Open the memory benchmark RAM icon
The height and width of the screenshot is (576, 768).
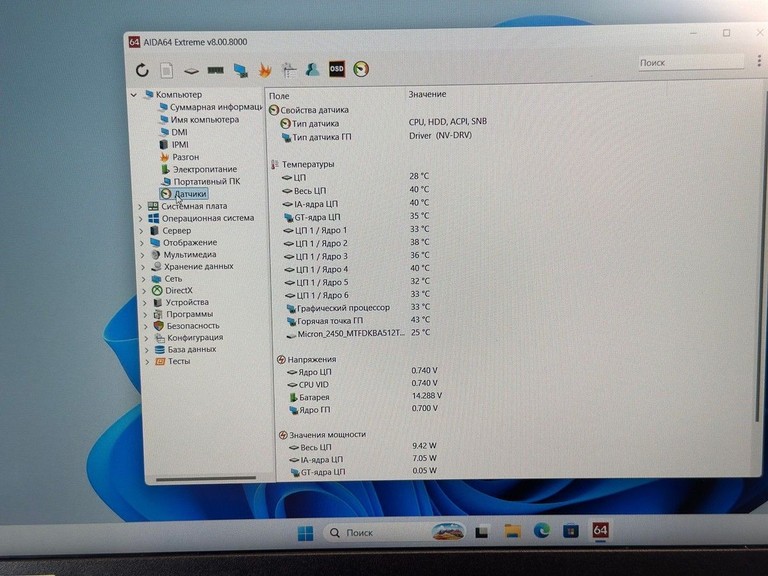216,71
